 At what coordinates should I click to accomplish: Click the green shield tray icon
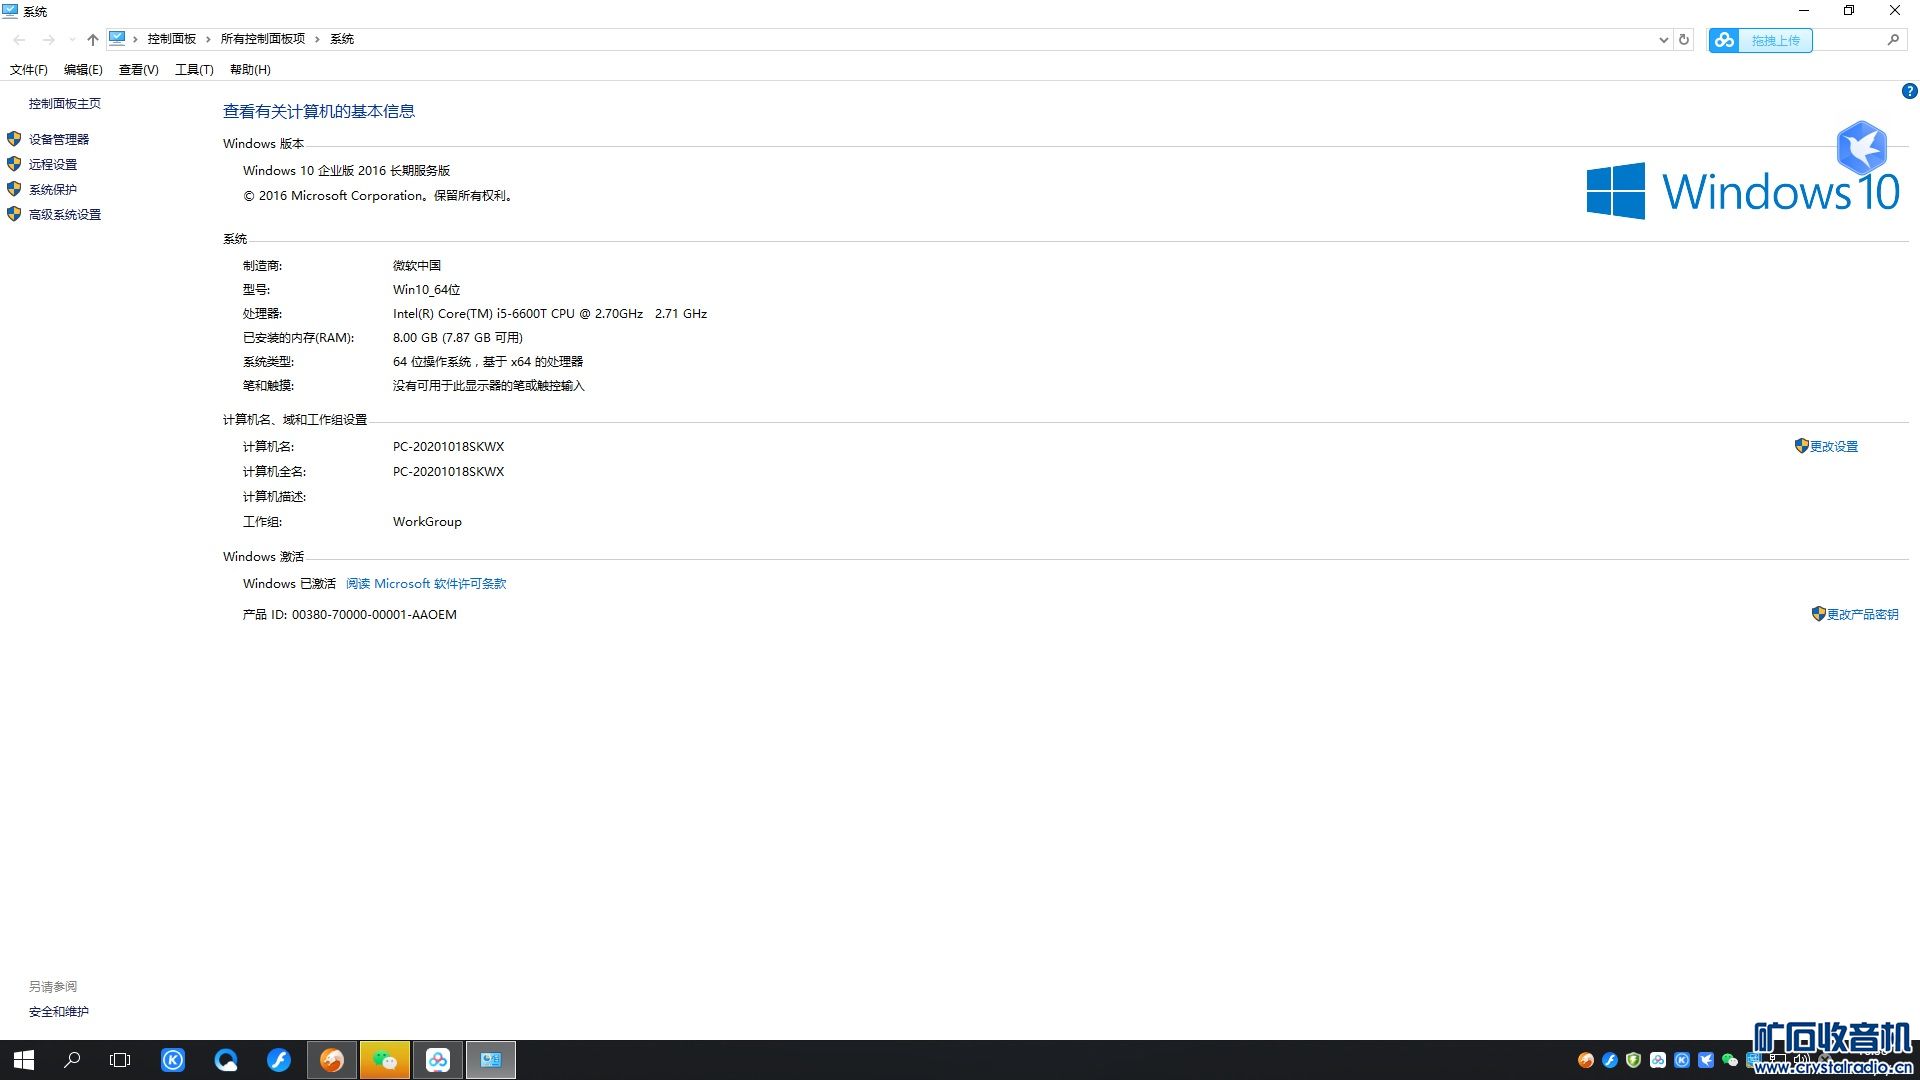coord(1634,1060)
